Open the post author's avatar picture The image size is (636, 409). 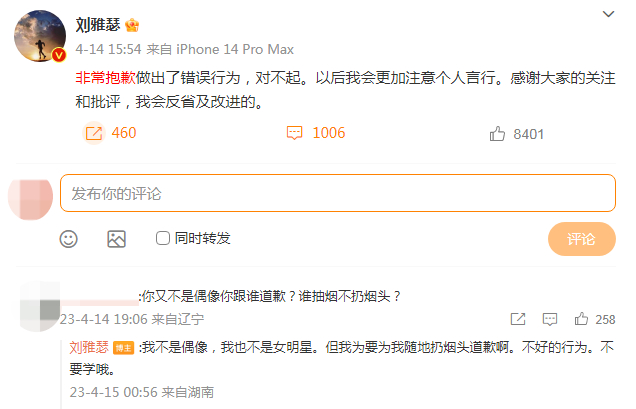pos(40,36)
